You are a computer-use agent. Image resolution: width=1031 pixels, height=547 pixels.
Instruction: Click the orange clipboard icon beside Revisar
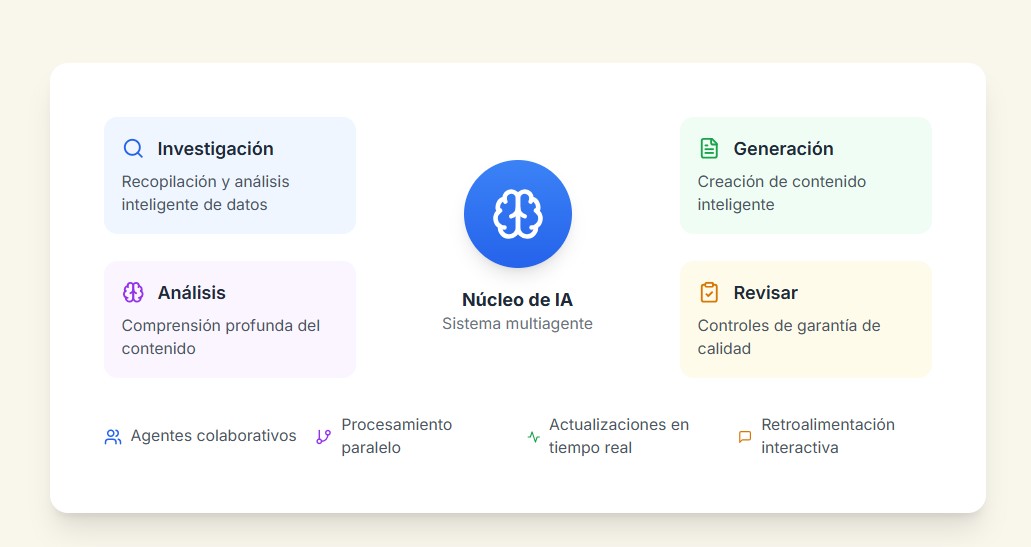(709, 293)
